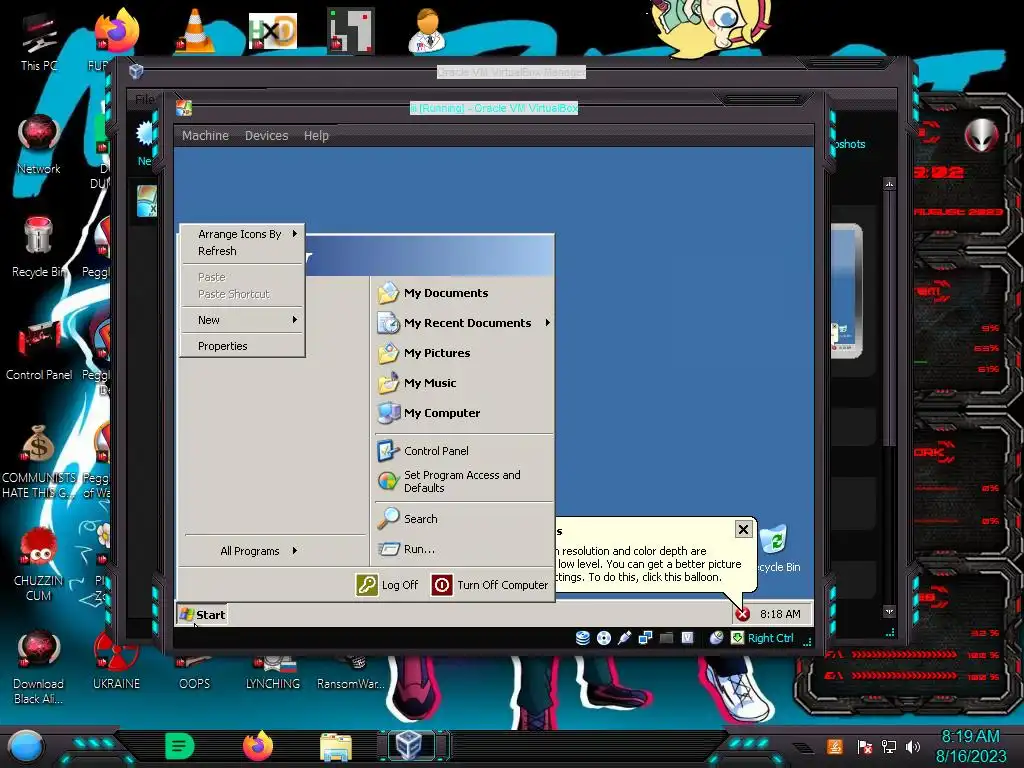Click the XP Start button
This screenshot has height=768, width=1024.
[x=202, y=615]
